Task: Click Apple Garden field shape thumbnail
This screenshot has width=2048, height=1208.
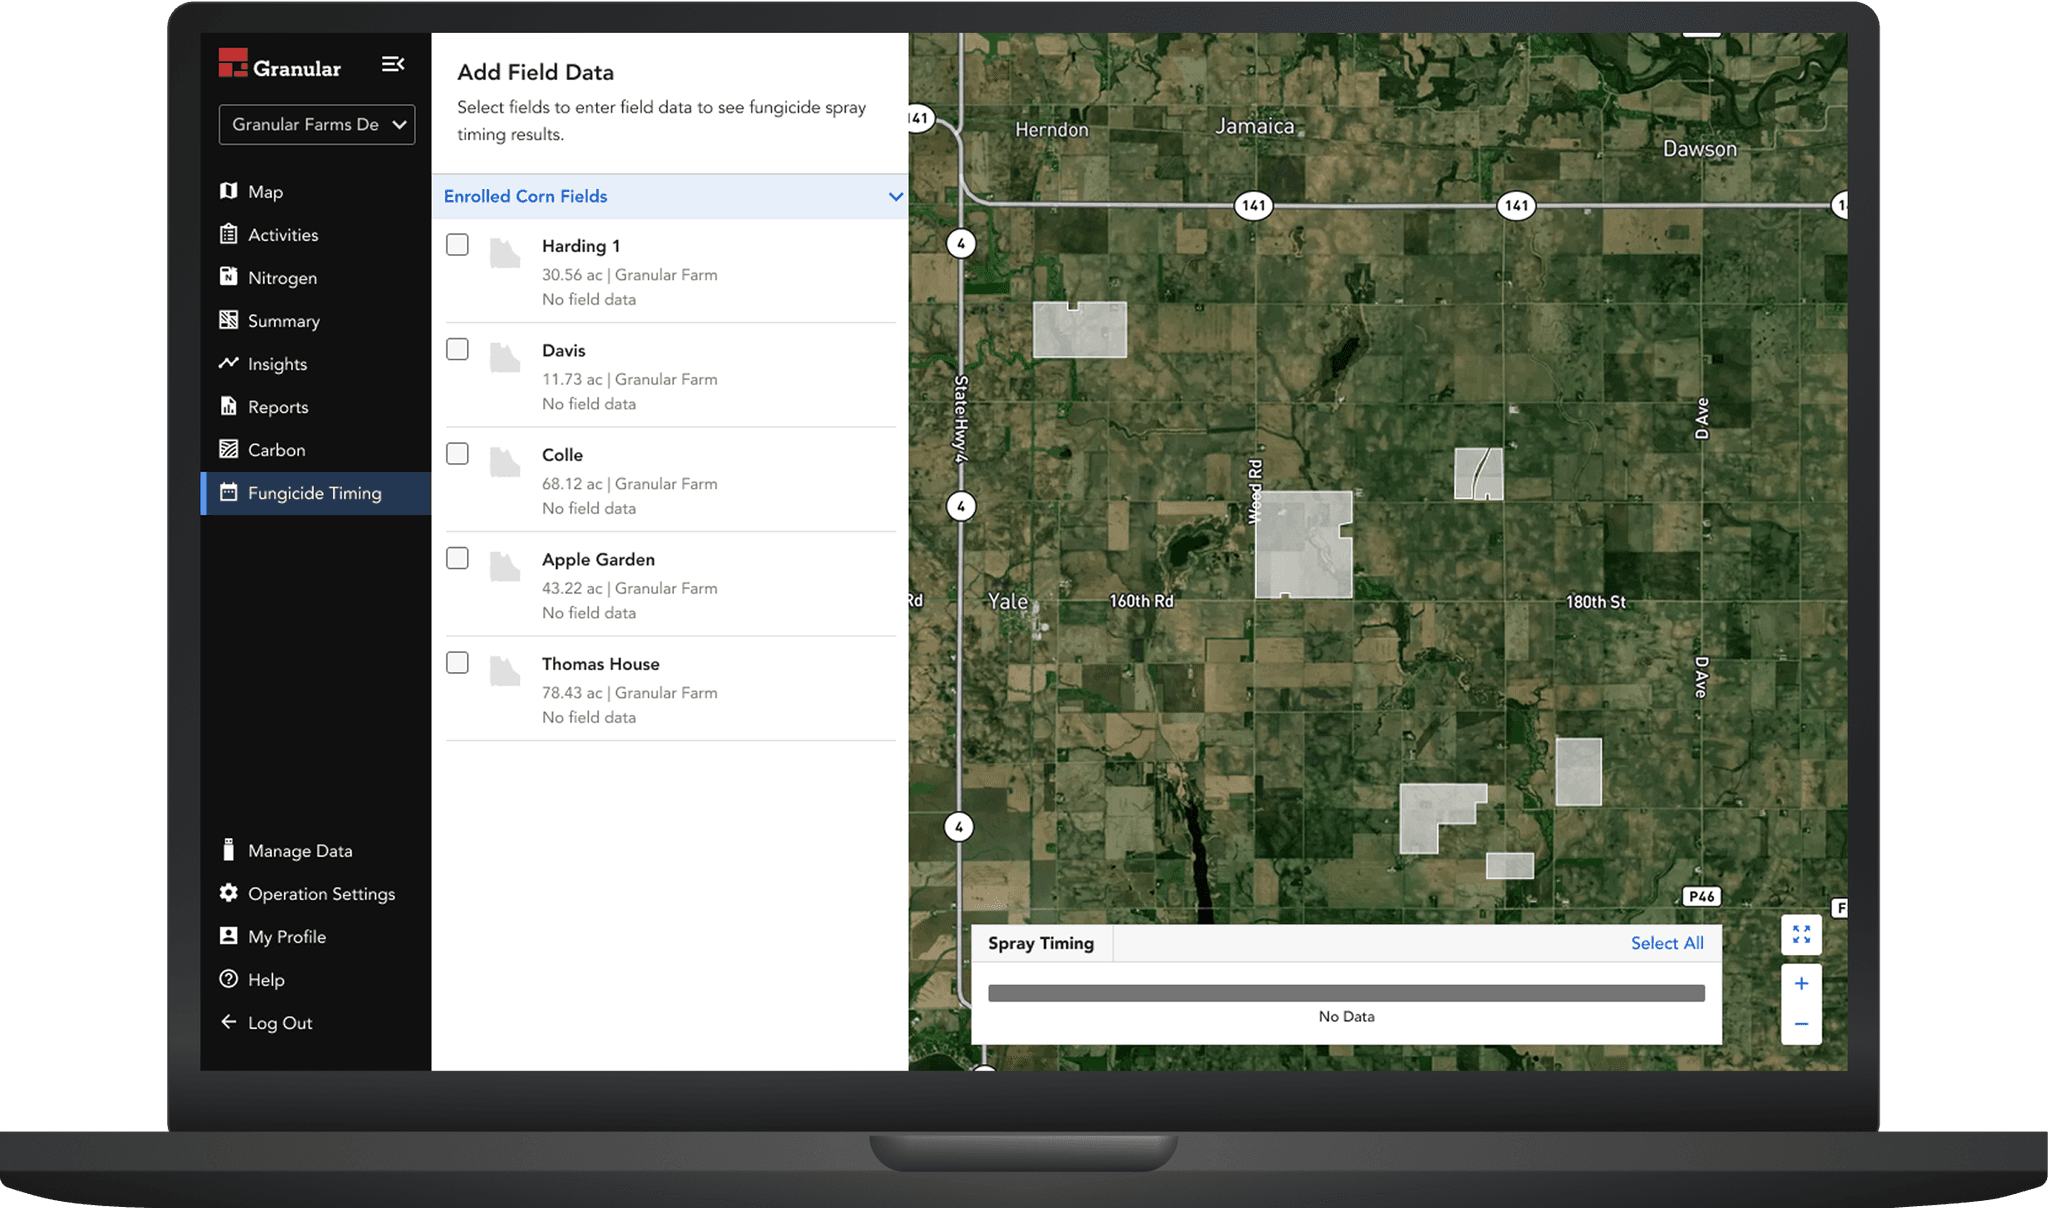Action: (x=505, y=567)
